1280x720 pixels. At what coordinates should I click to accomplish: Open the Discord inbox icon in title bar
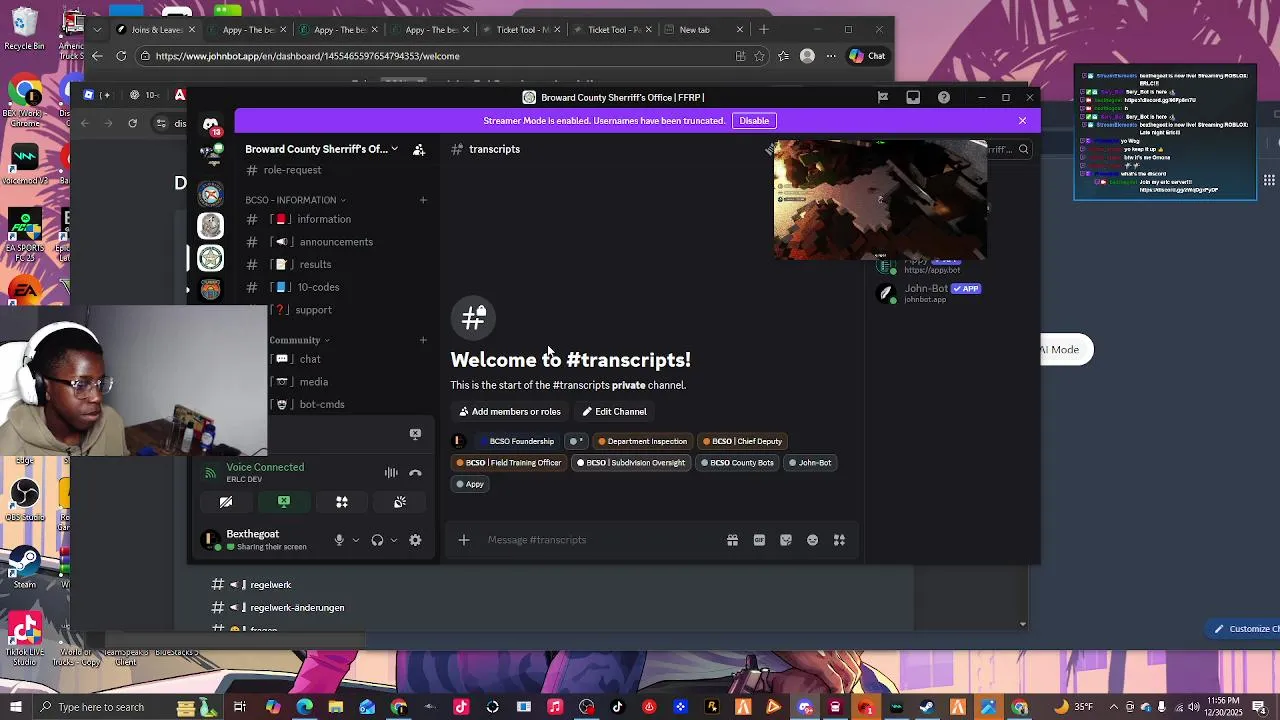tap(913, 97)
